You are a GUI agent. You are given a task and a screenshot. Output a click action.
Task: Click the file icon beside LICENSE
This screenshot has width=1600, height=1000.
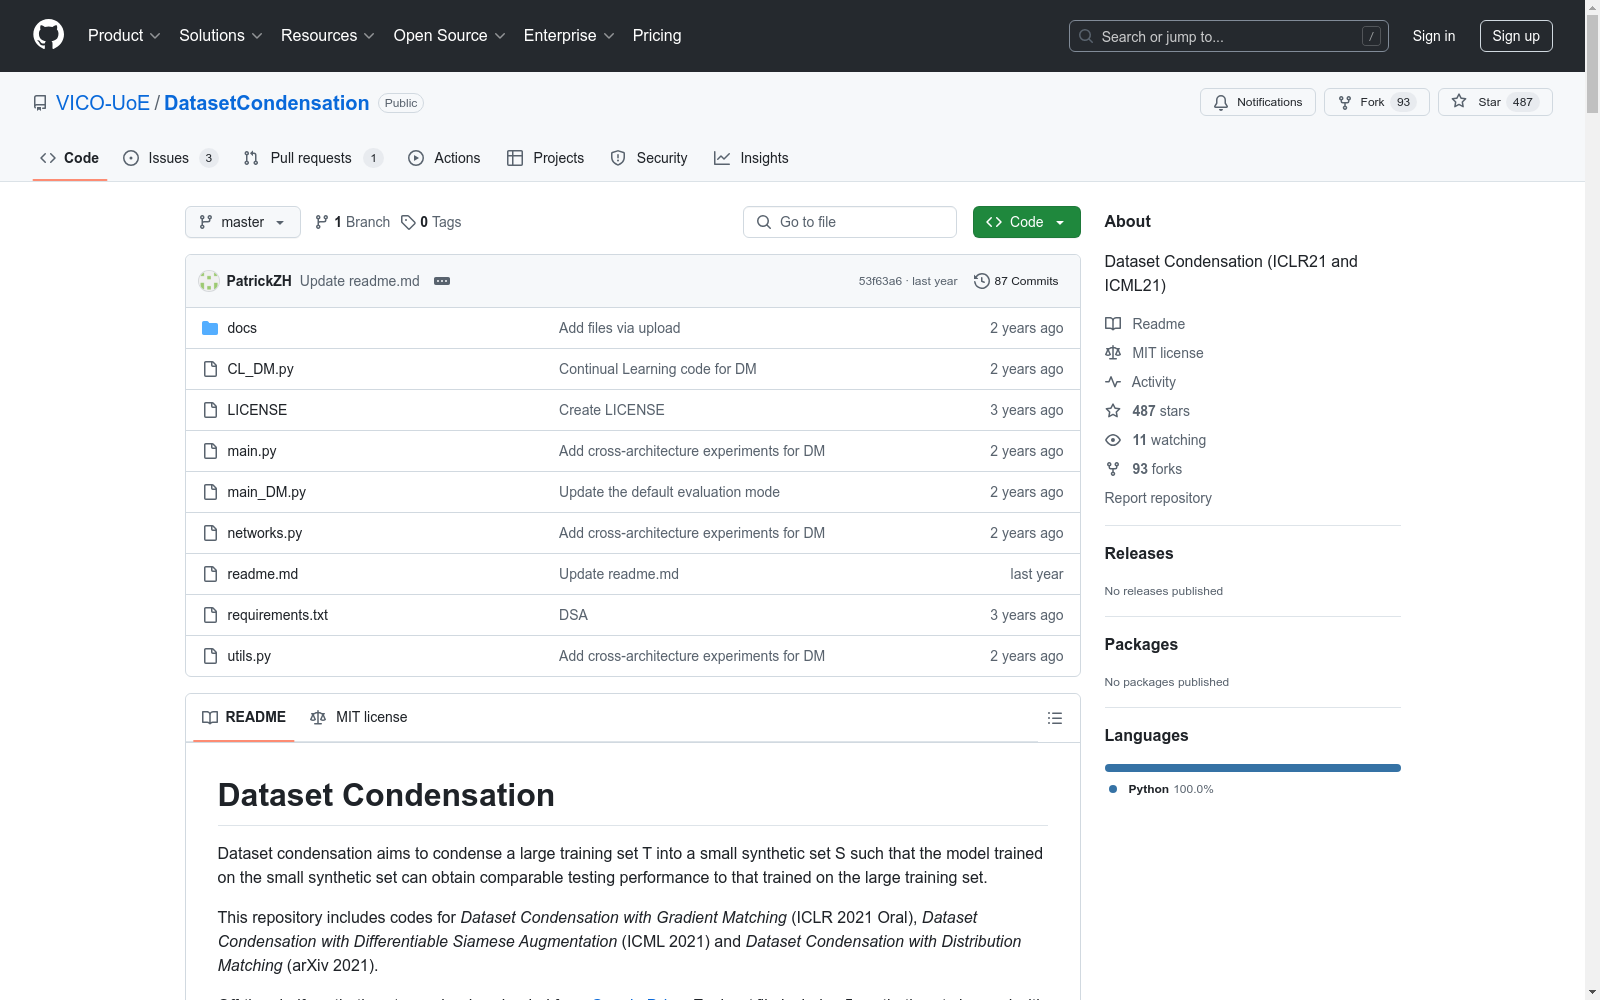point(210,410)
